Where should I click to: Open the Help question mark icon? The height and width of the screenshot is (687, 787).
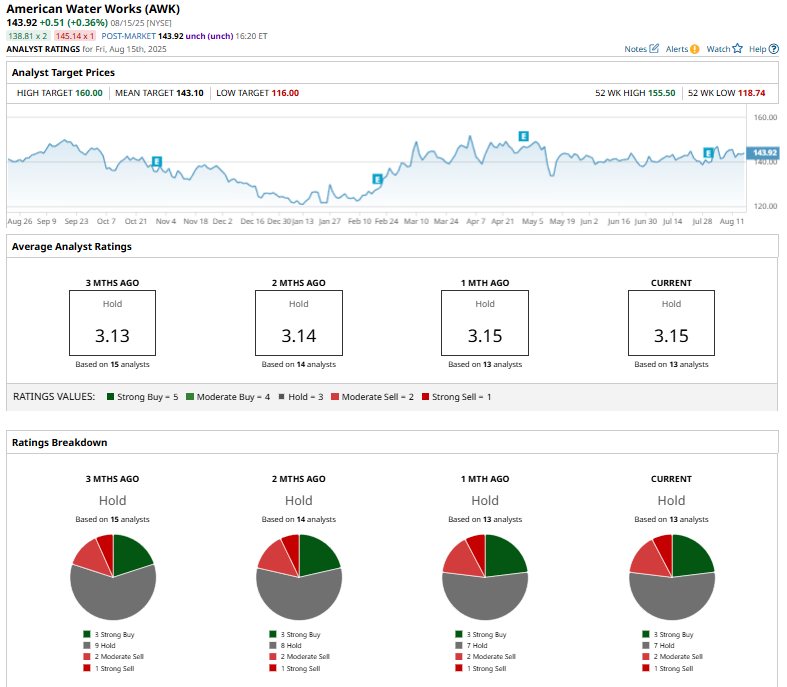click(x=774, y=49)
